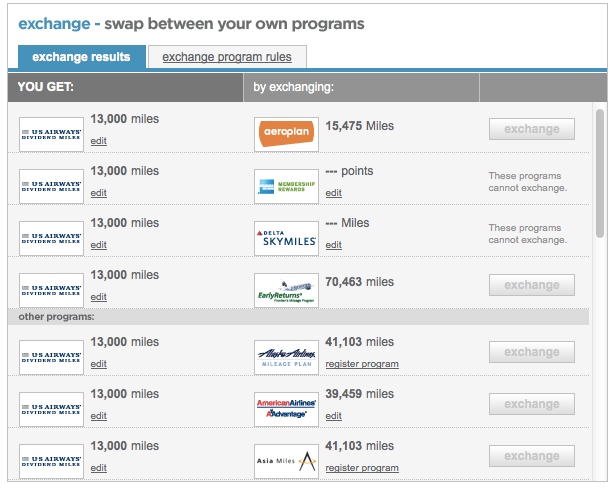Screen dimensions: 613x489
Task: Click the exchange page heading text
Action: (x=191, y=24)
